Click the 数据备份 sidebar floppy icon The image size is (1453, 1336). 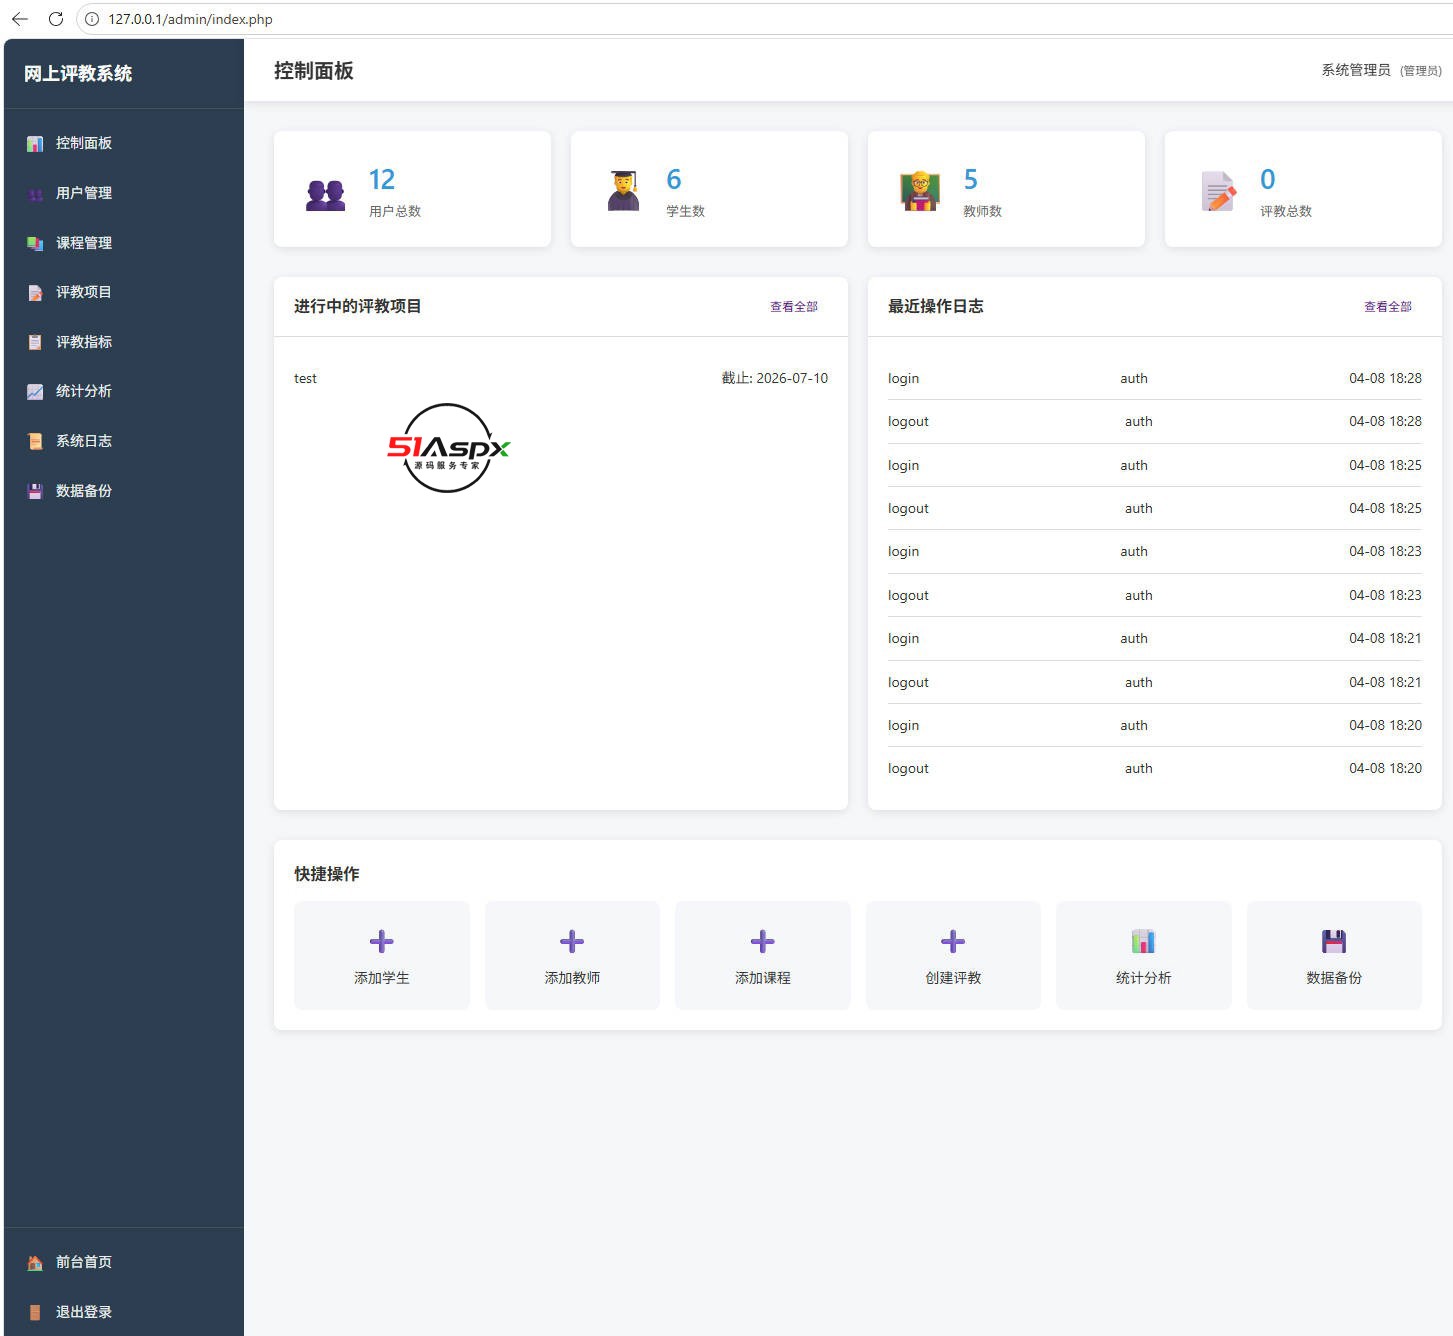pos(35,491)
